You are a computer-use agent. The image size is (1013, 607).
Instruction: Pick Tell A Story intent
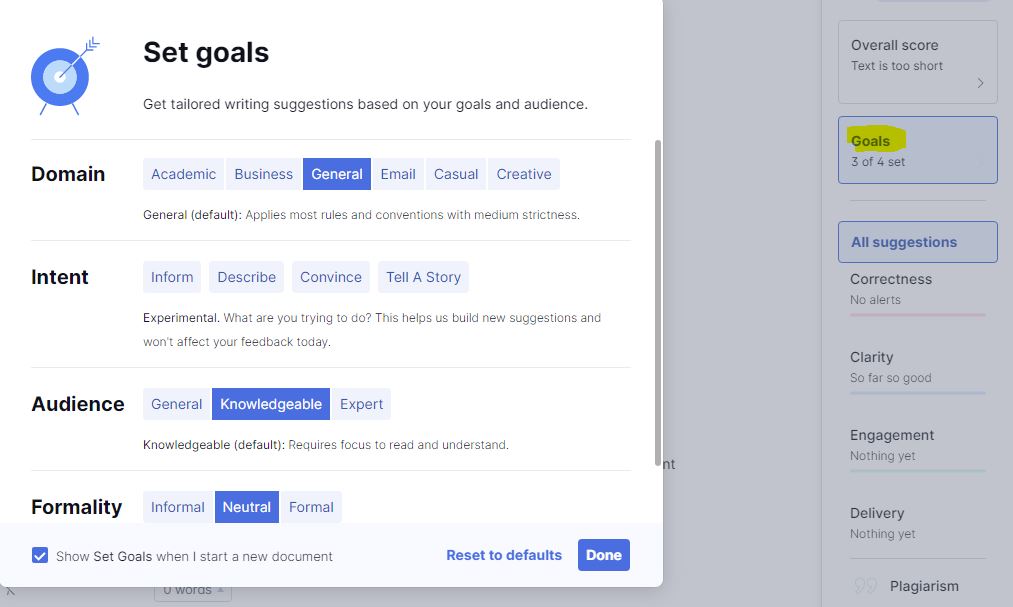pos(423,277)
